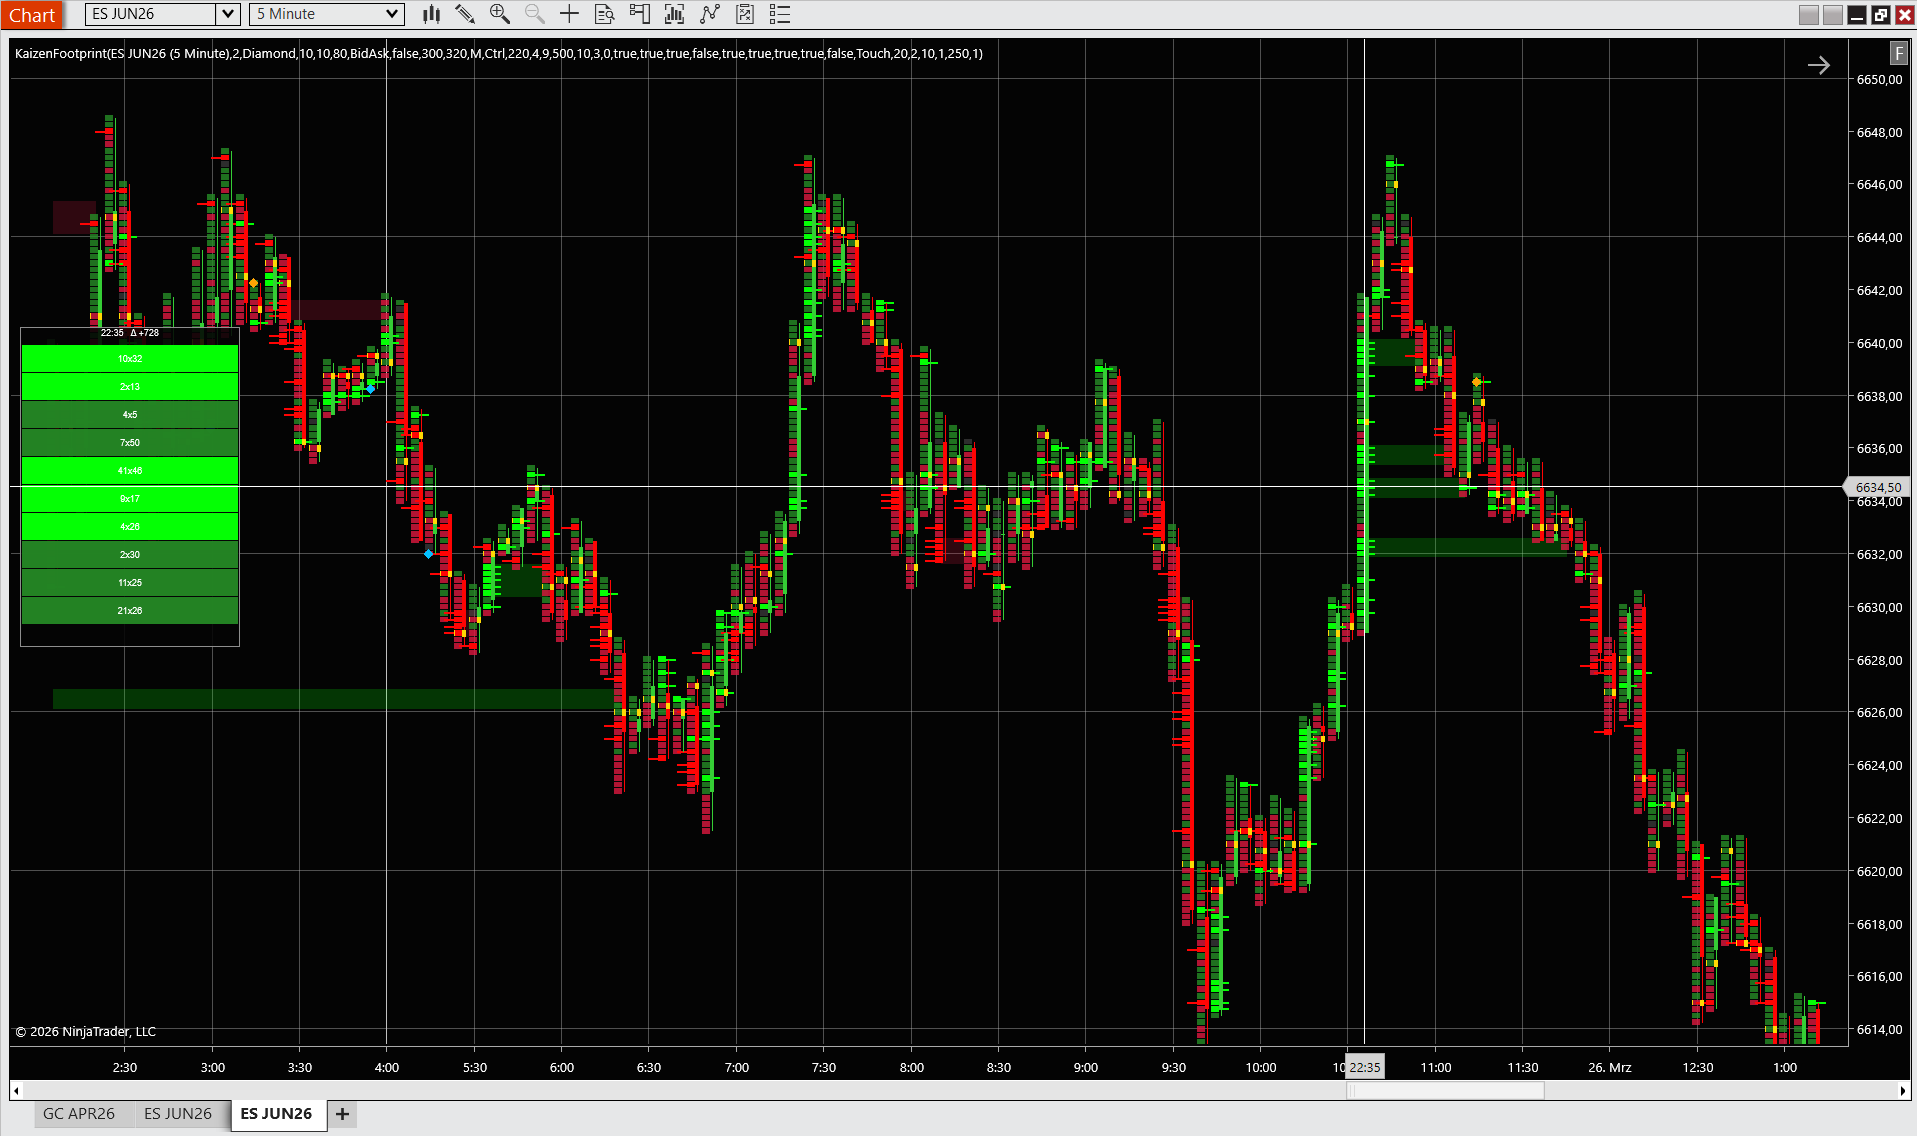Click the scrollbar right arrow

1902,1090
